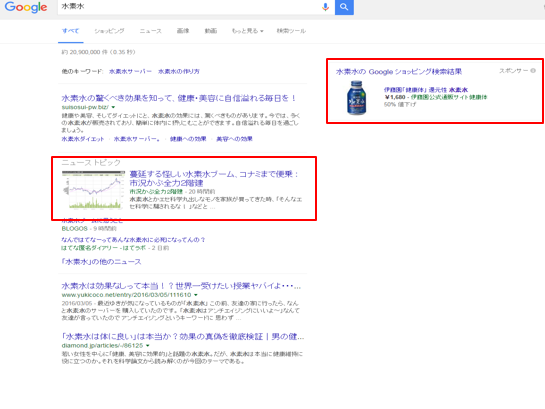Open the 検索ツール option
Viewport: 545px width, 409px height.
(x=291, y=31)
